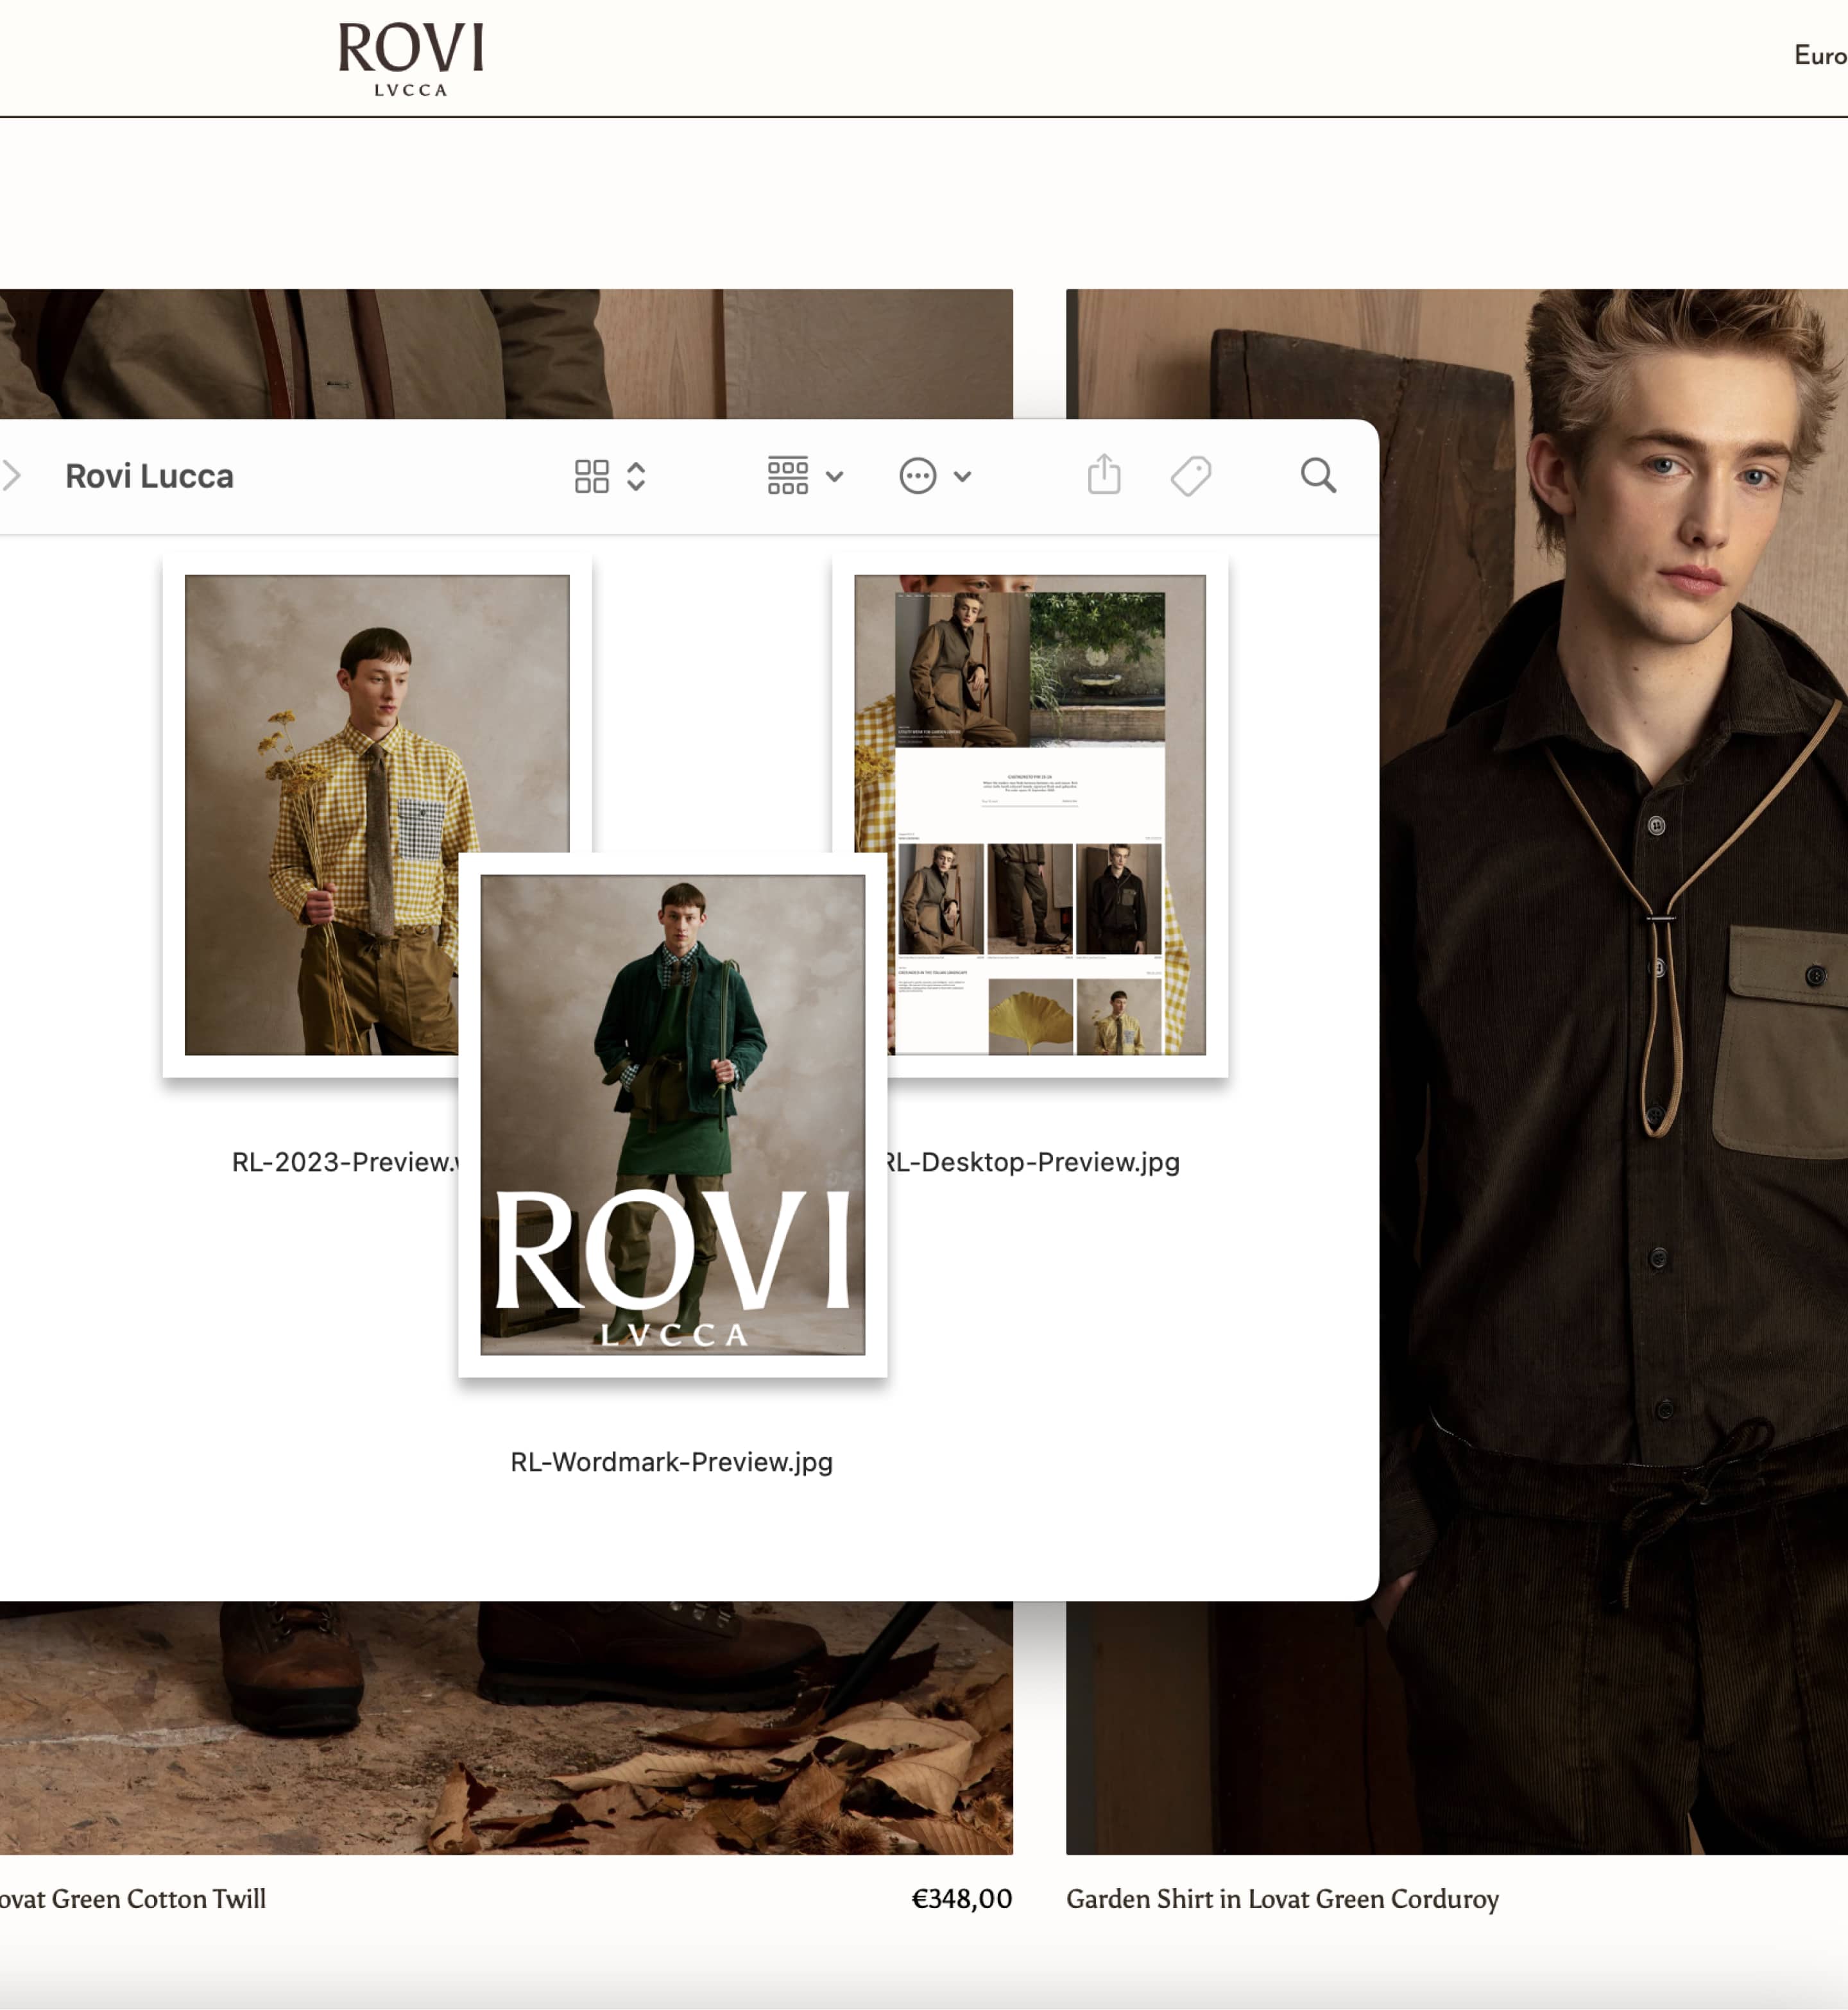Click the Tags icon in toolbar

[1190, 476]
